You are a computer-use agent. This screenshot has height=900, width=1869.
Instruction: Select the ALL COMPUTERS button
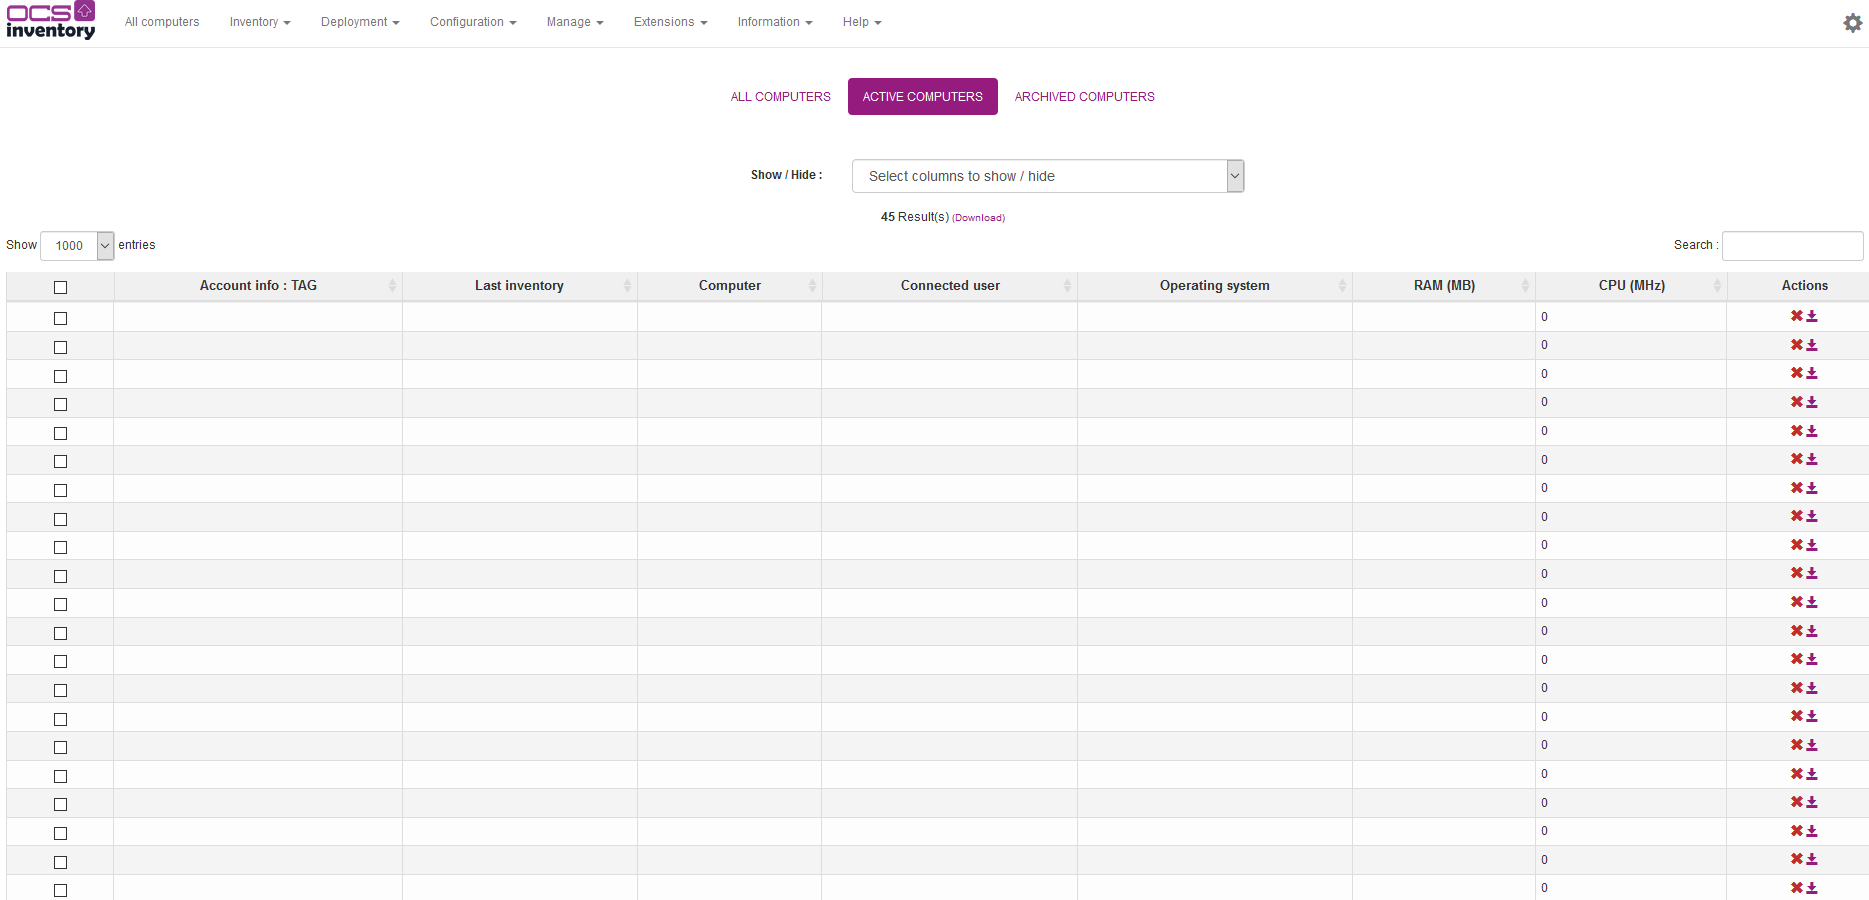click(x=780, y=96)
